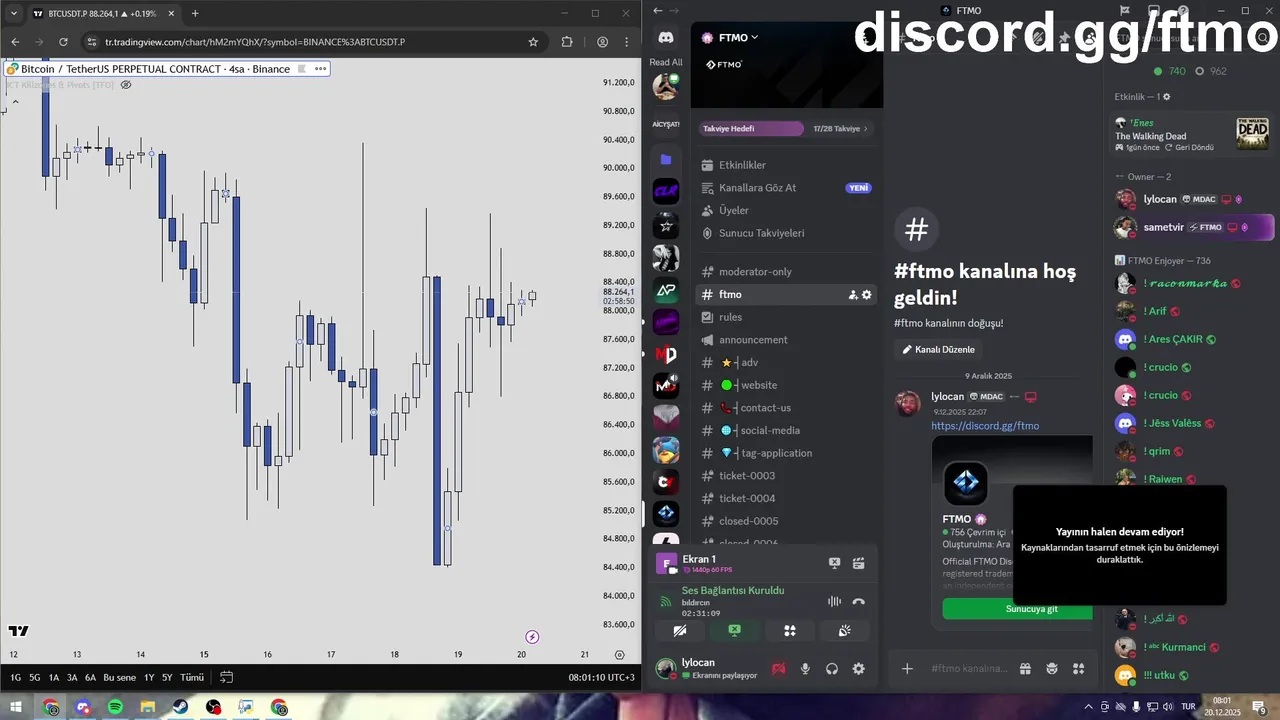Toggle noise suppression waveform icon

(834, 602)
